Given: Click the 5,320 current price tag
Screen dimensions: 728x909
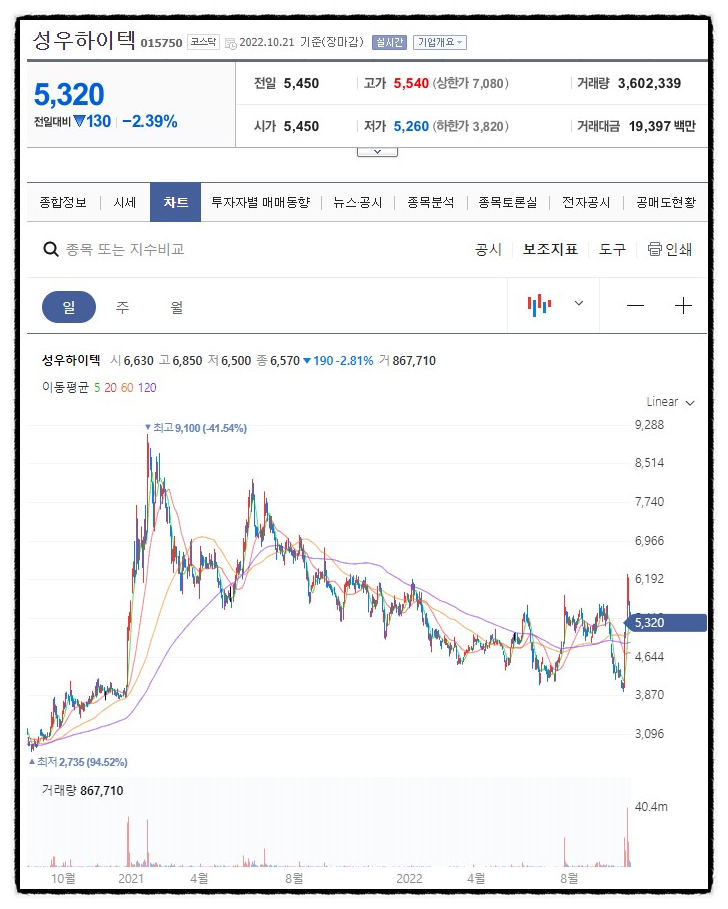Looking at the screenshot, I should [665, 623].
